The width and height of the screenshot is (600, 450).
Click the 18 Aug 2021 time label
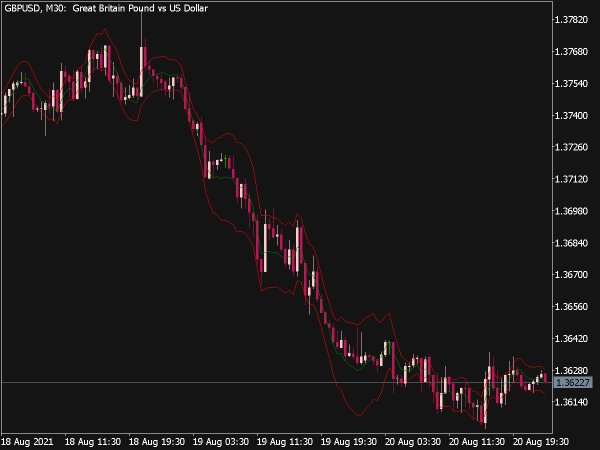coord(28,442)
